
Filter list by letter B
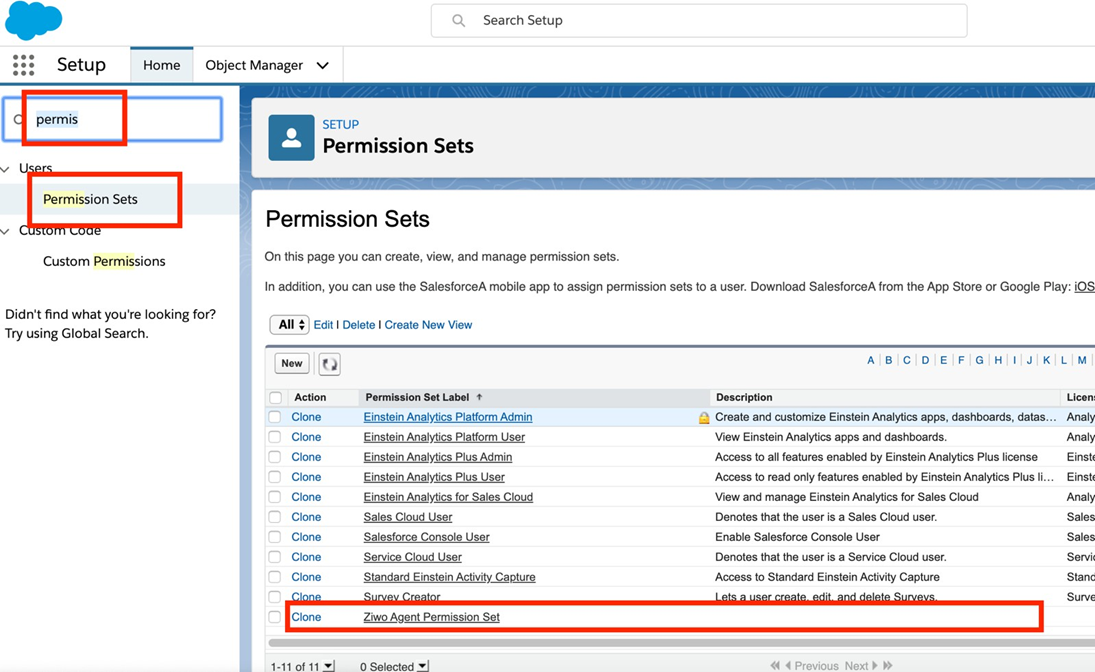tap(888, 360)
